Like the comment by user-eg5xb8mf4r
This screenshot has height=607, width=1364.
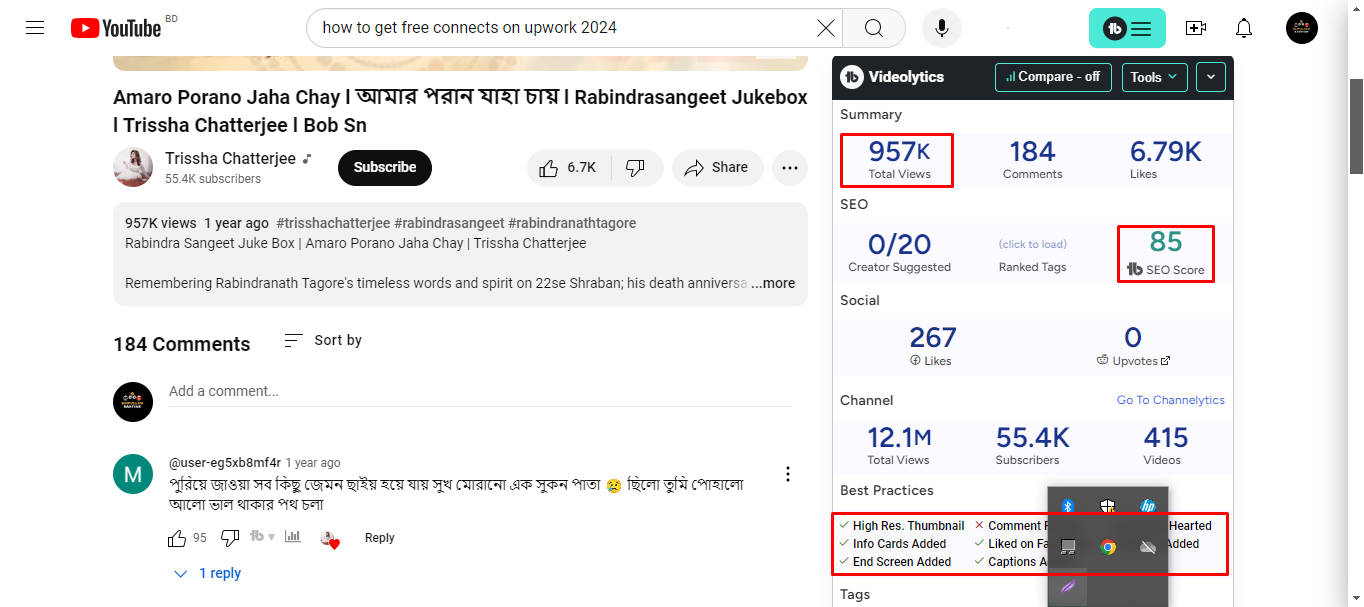(x=177, y=538)
